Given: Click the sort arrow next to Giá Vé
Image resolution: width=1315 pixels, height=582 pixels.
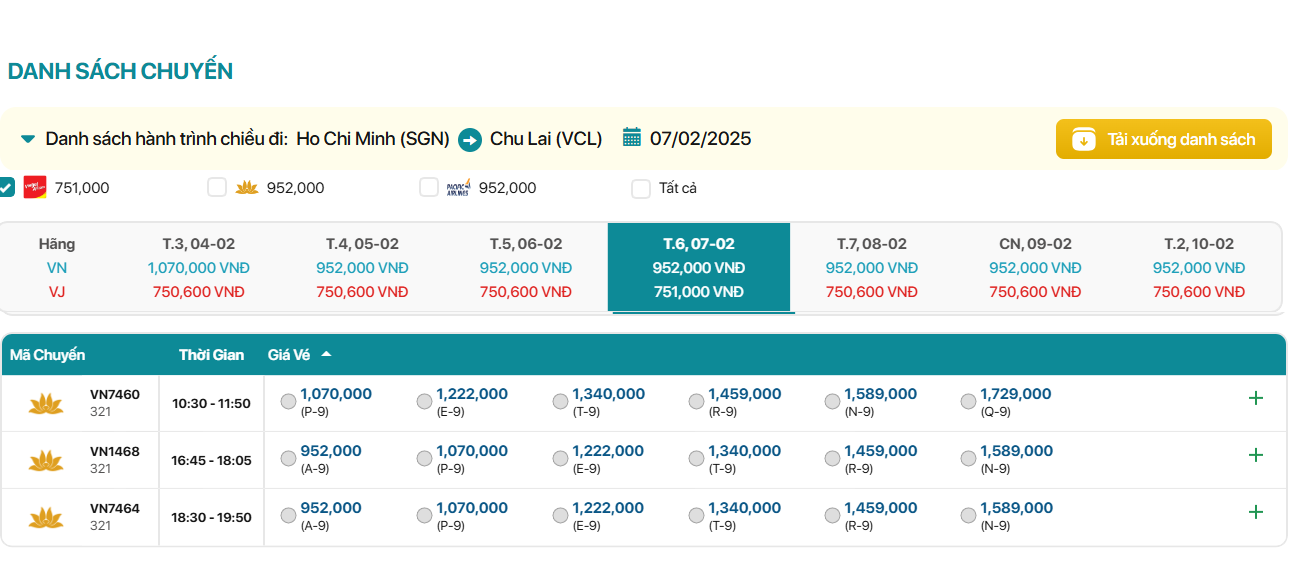Looking at the screenshot, I should (326, 354).
